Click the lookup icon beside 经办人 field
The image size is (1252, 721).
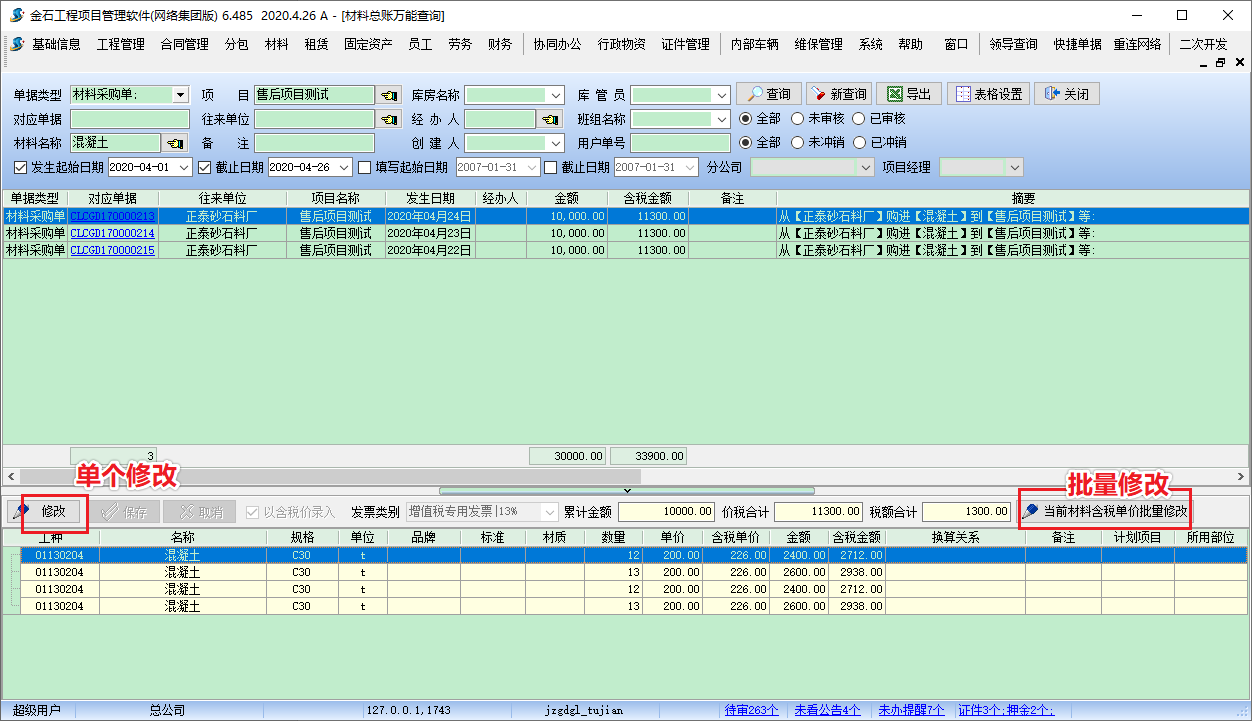pyautogui.click(x=550, y=119)
